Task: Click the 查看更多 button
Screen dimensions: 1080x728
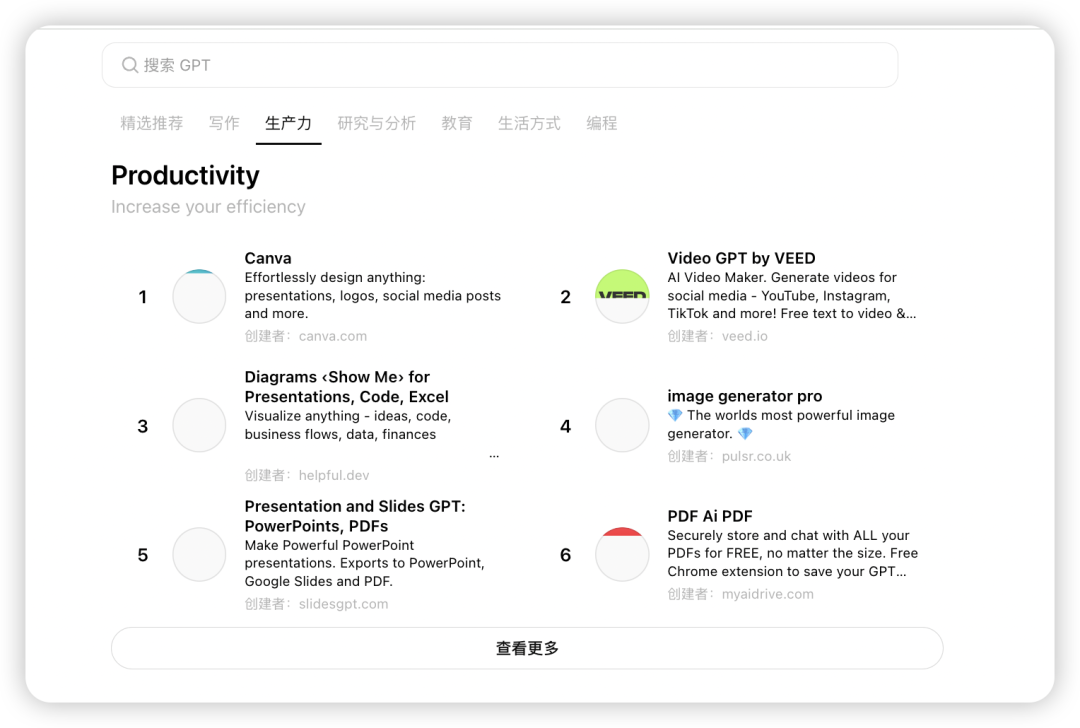Action: 527,648
